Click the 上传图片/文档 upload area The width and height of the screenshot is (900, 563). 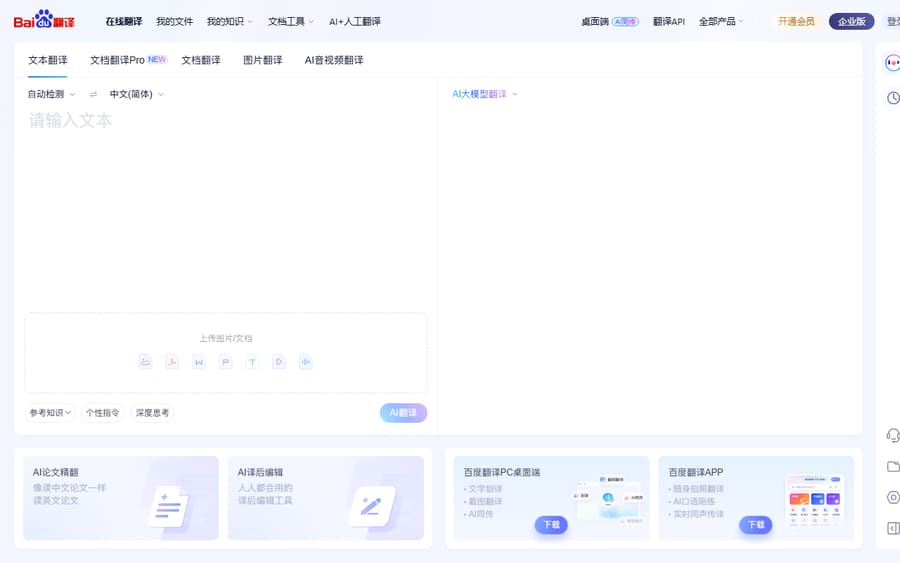pos(226,352)
